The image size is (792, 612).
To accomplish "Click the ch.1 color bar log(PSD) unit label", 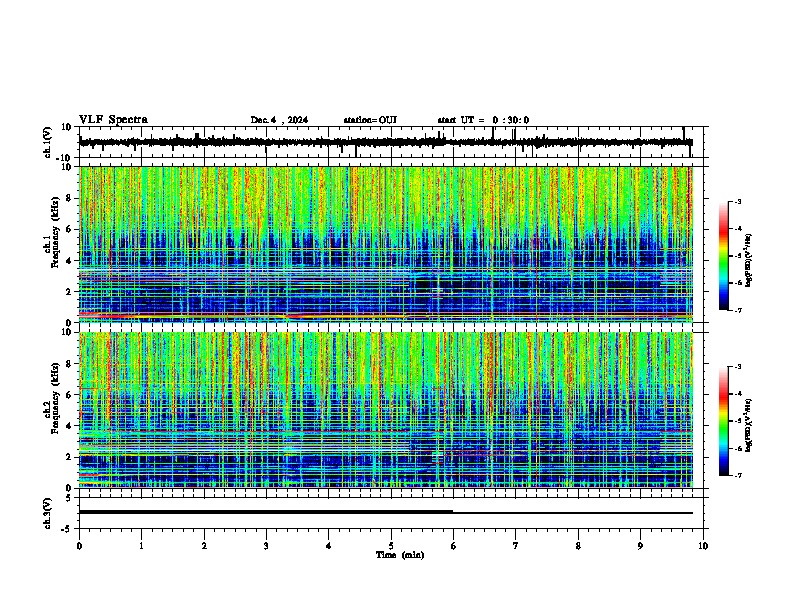I will pyautogui.click(x=749, y=260).
